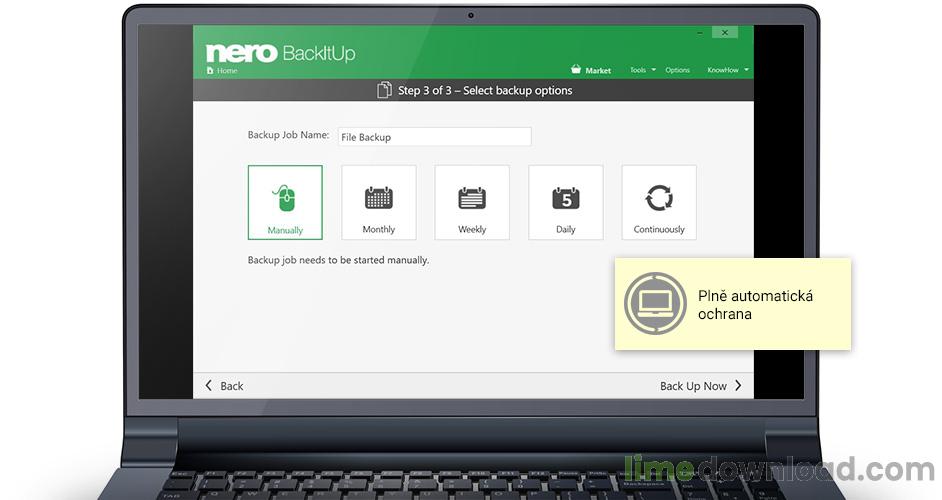The width and height of the screenshot is (942, 500).
Task: Click the Market basket icon
Action: click(x=576, y=70)
